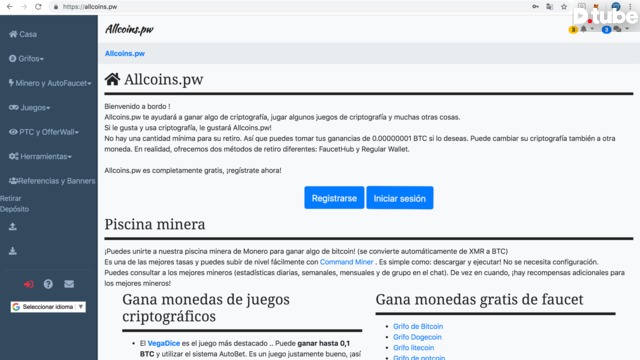Click the Retirar sidebar link
The image size is (640, 360).
click(11, 198)
